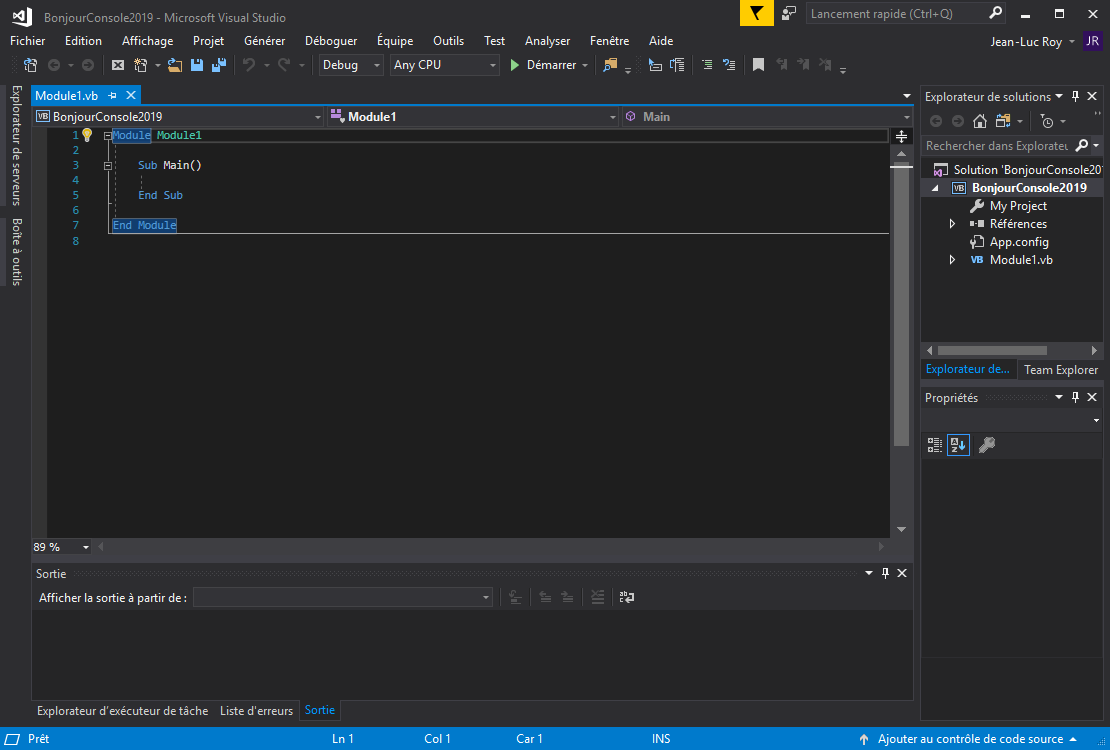The image size is (1110, 750).
Task: Click the Open File folder icon
Action: pyautogui.click(x=175, y=65)
